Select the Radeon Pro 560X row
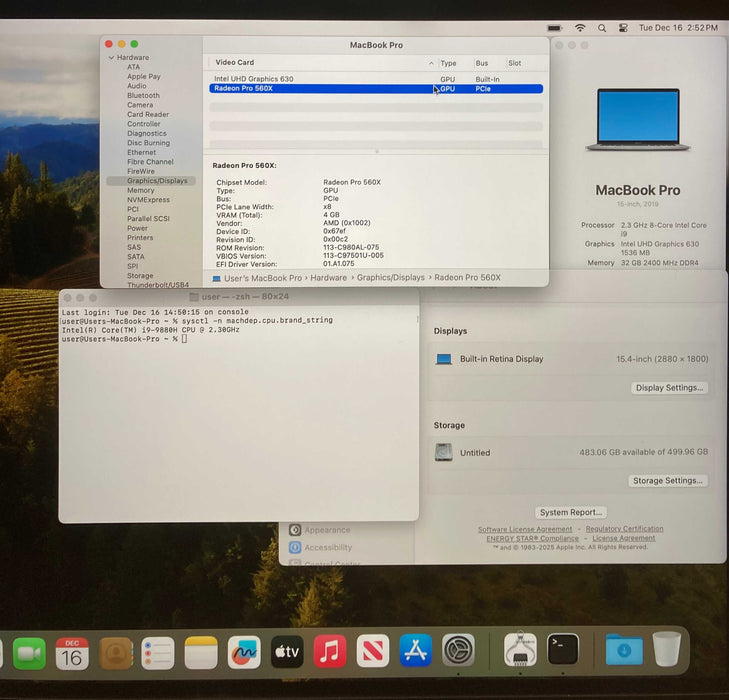 (376, 88)
